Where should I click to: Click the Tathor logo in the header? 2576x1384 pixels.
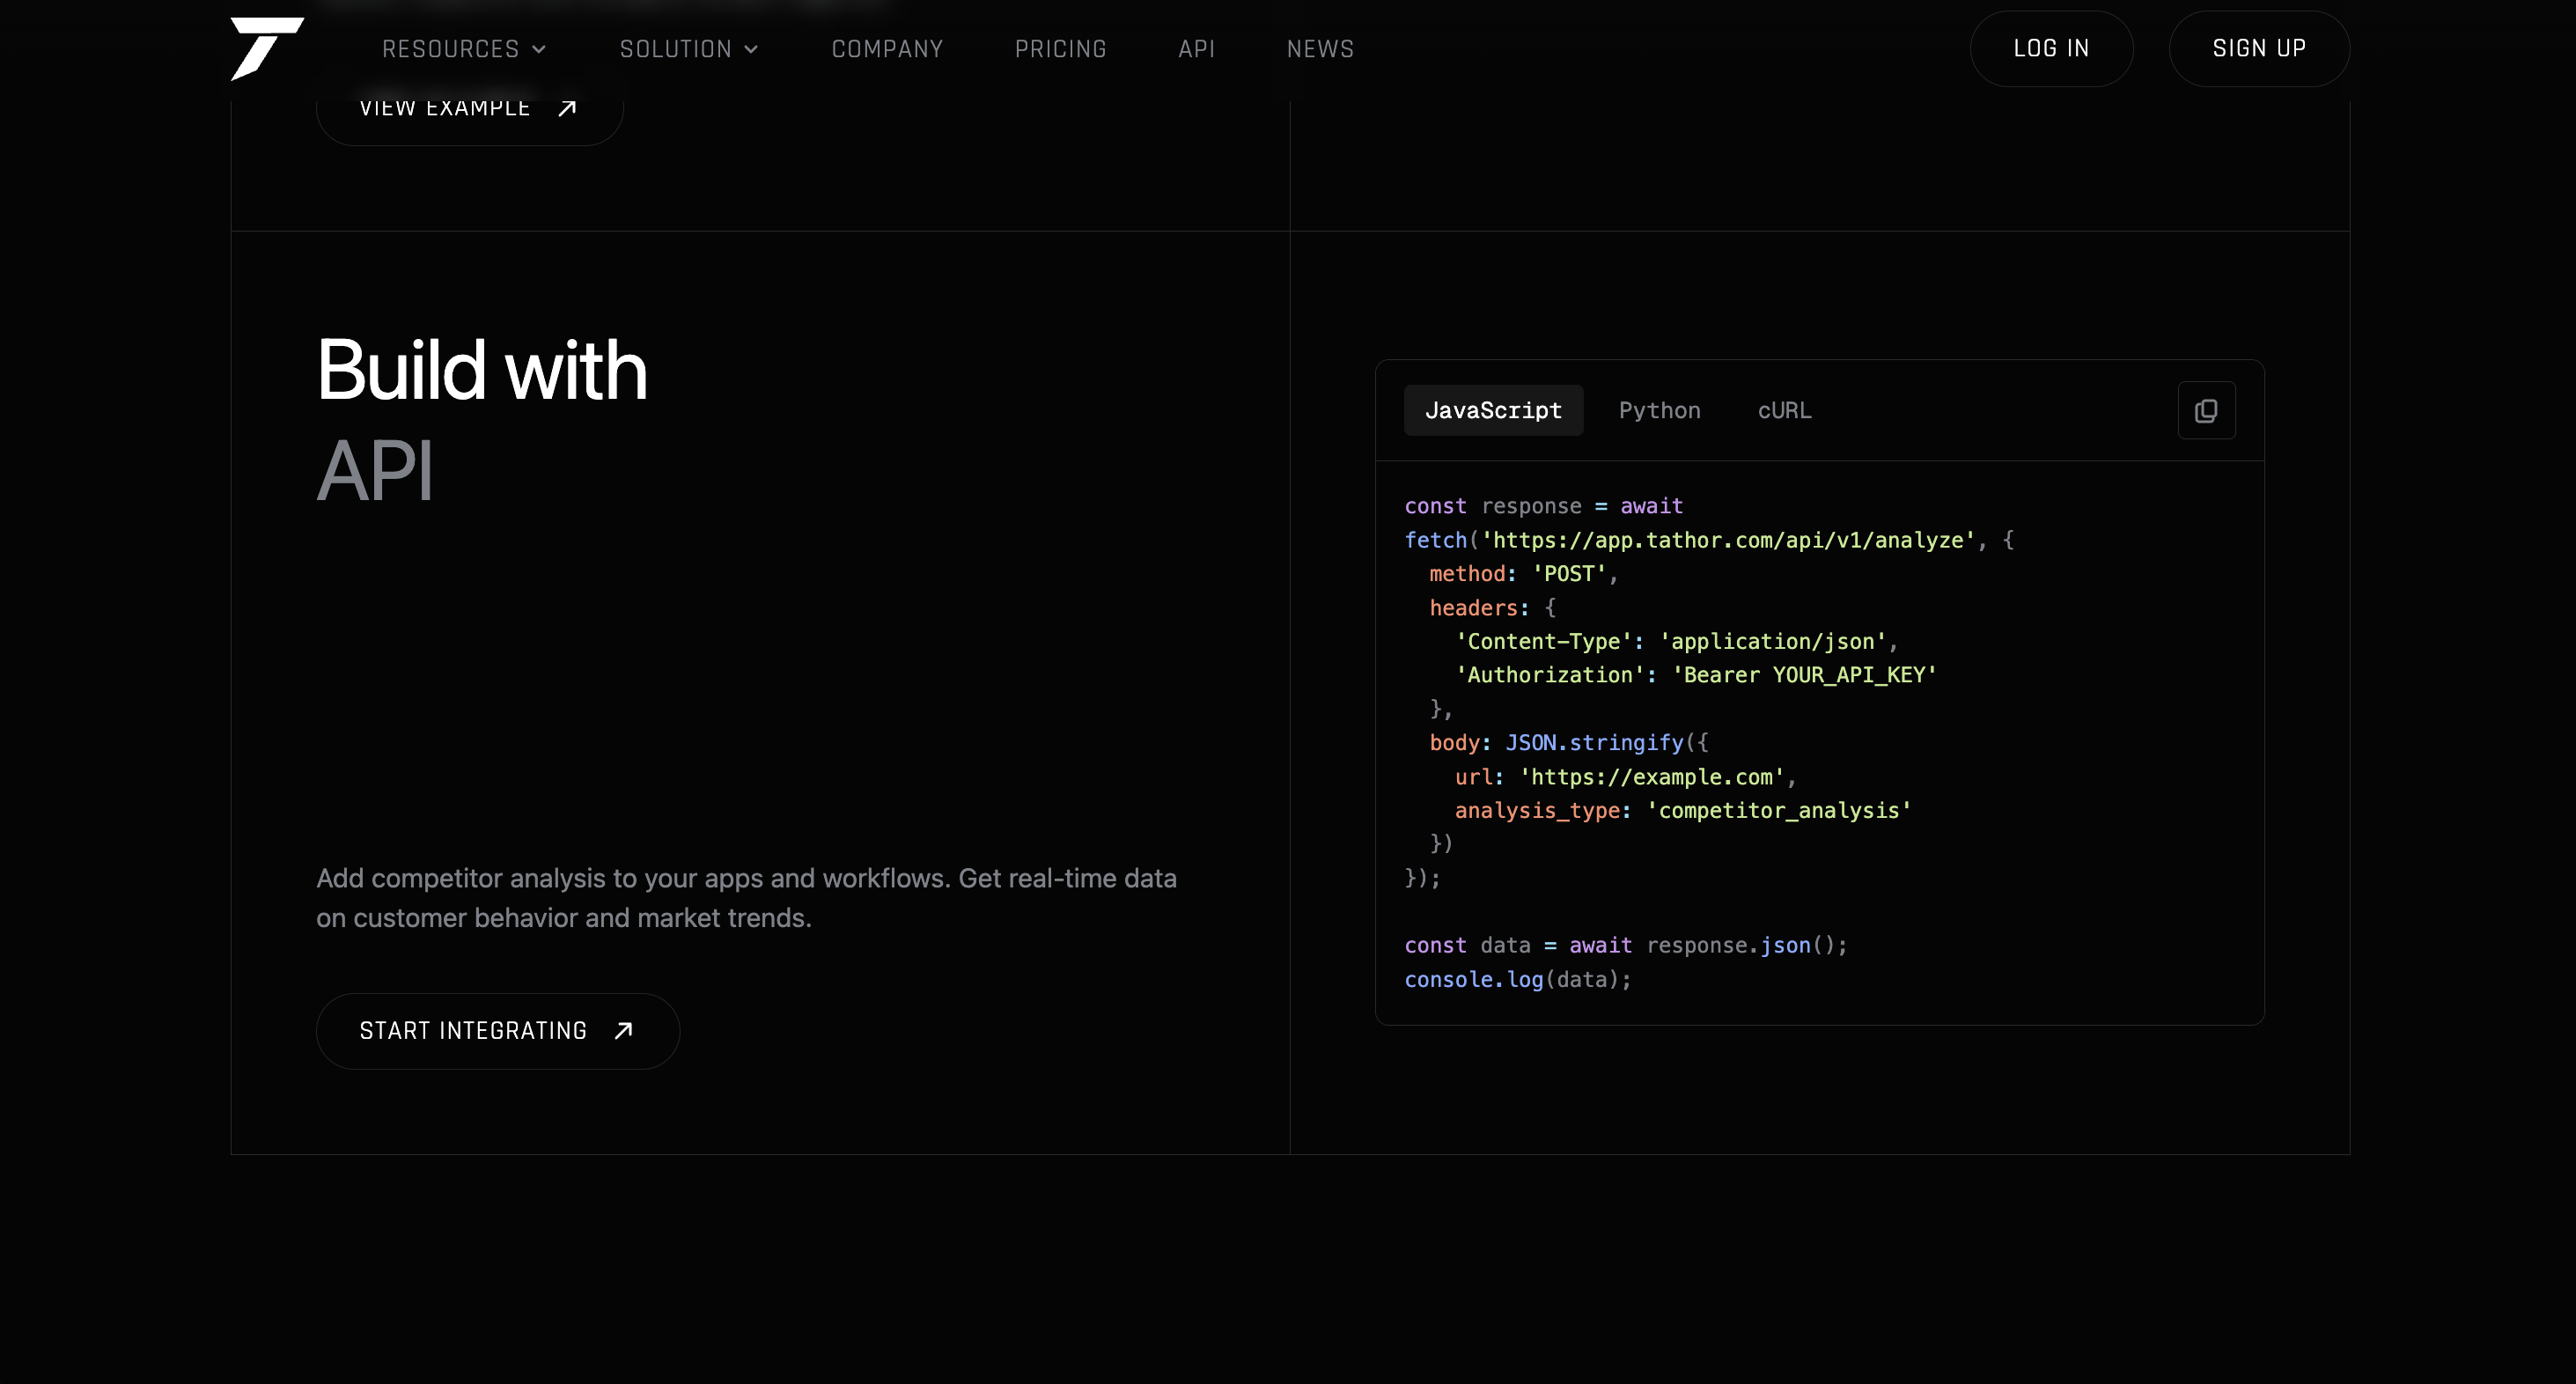pos(267,48)
